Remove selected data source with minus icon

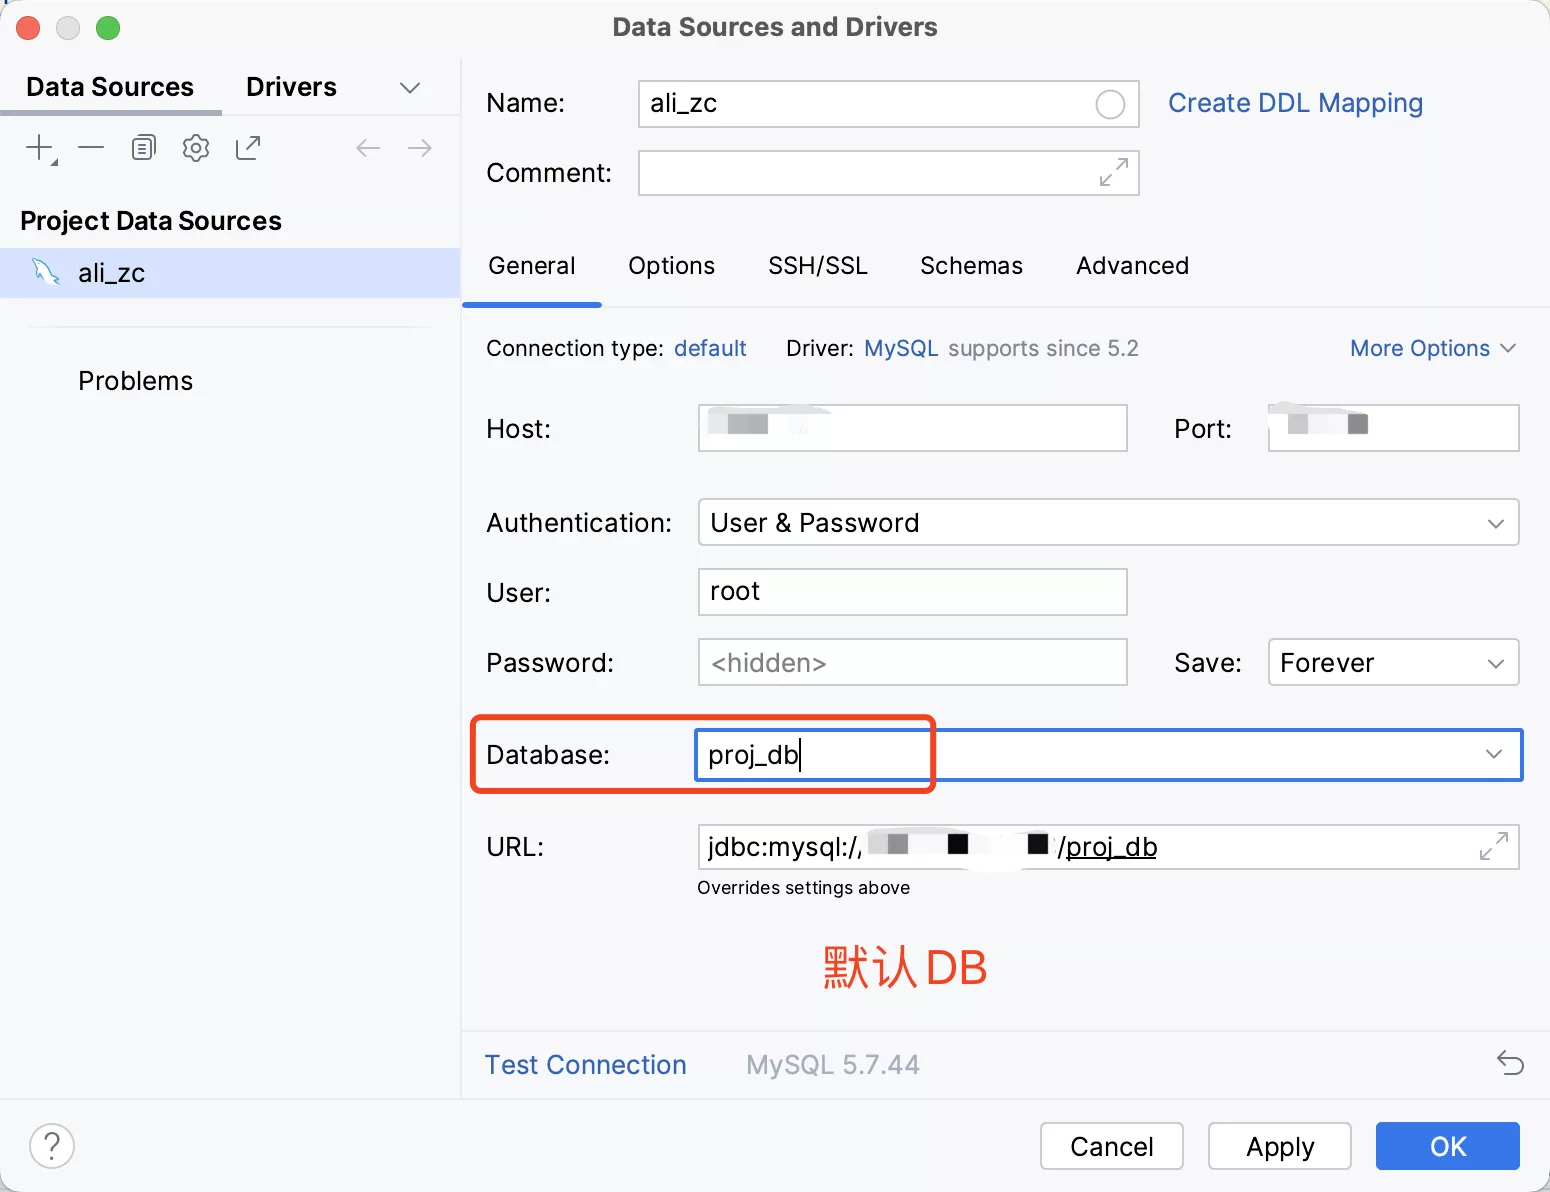[91, 148]
